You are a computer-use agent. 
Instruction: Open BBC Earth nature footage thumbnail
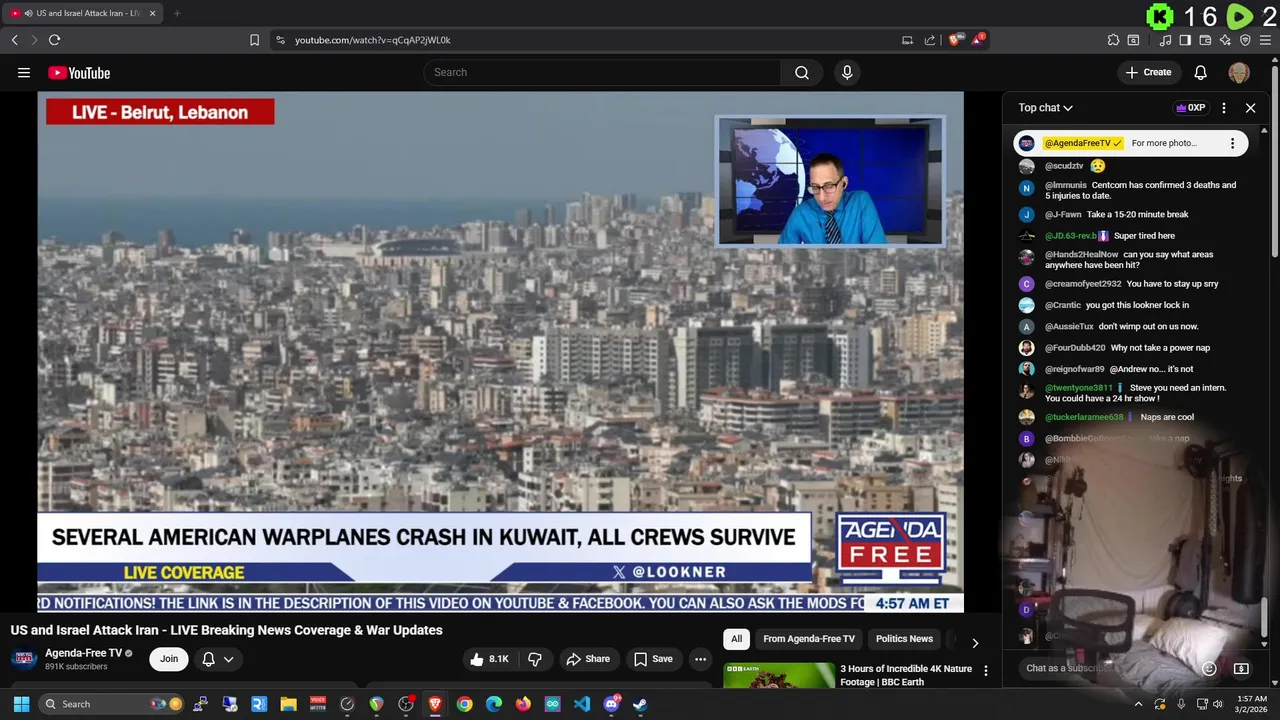[779, 677]
